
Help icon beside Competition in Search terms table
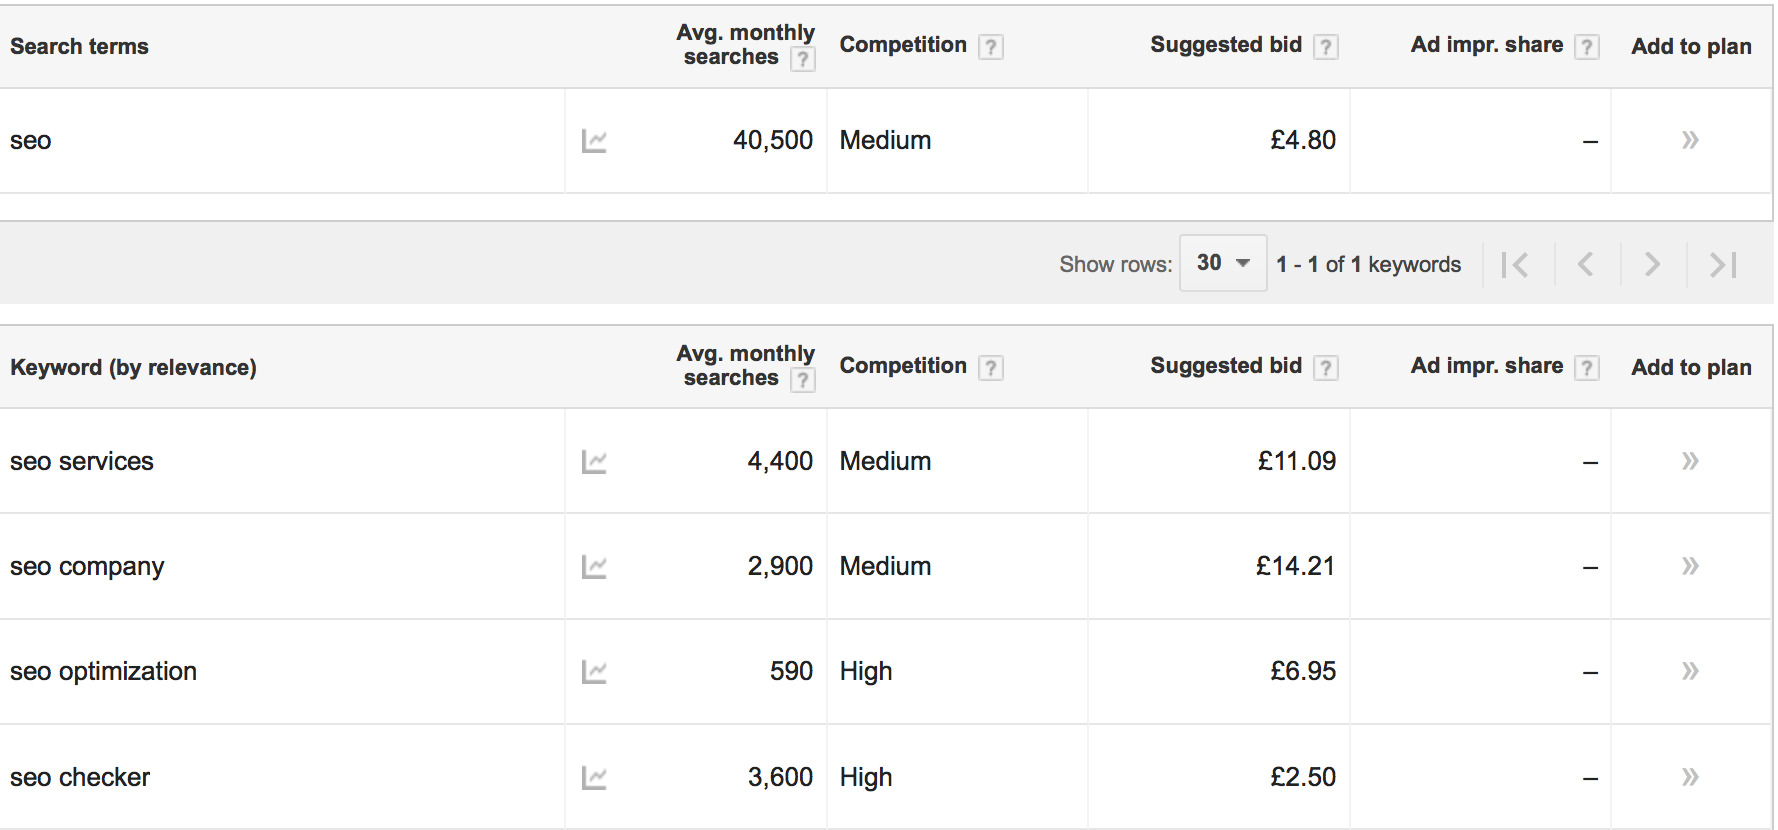click(990, 47)
